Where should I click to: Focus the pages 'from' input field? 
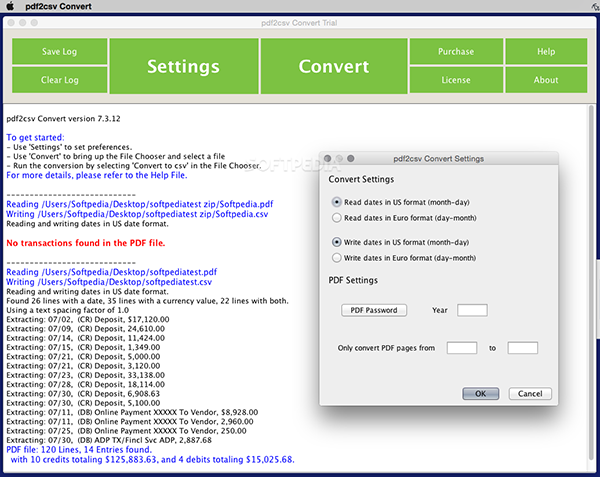(x=462, y=348)
